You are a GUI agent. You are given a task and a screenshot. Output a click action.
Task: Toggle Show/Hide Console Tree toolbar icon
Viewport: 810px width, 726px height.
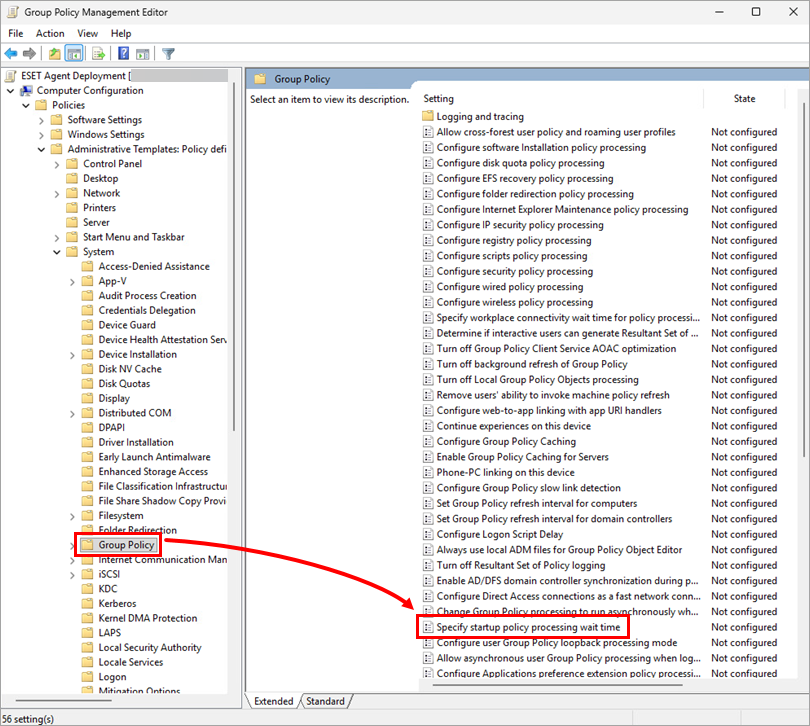[74, 53]
